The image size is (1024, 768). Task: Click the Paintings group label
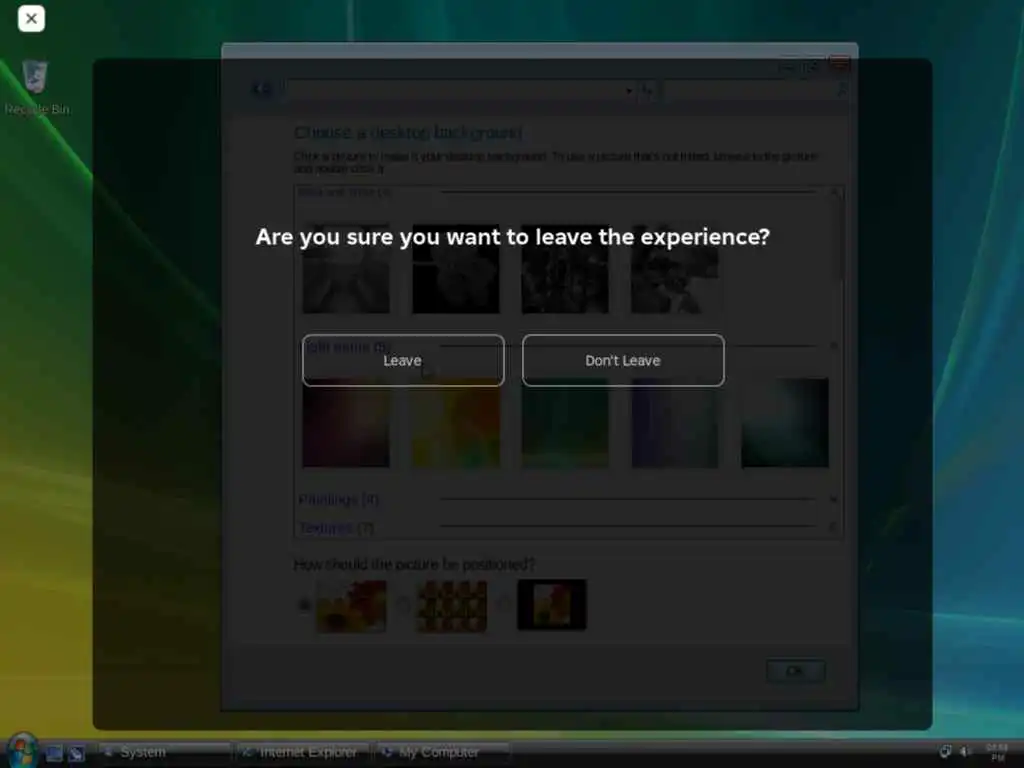[x=338, y=500]
